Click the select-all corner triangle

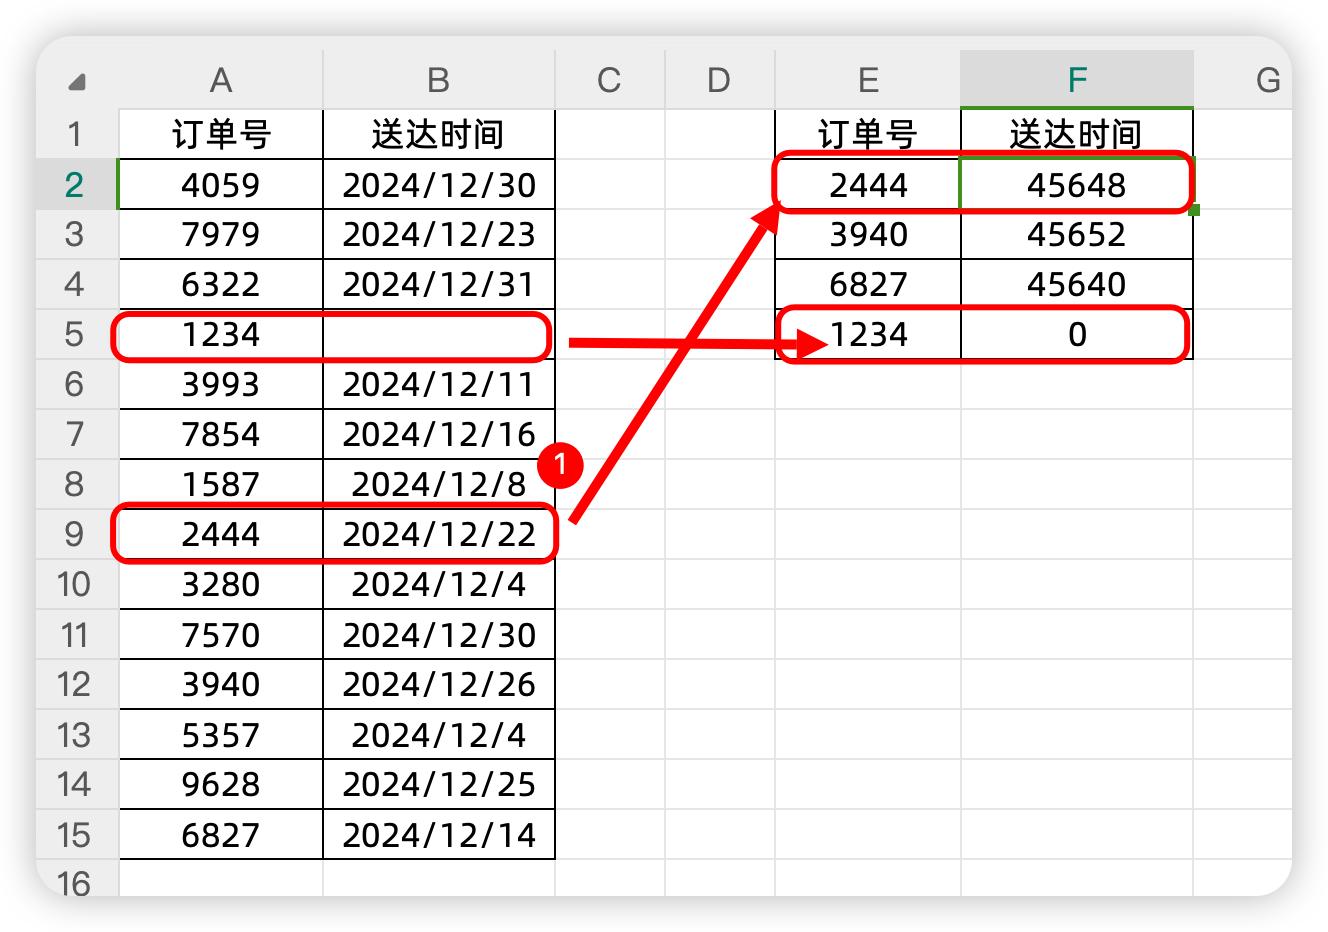77,81
